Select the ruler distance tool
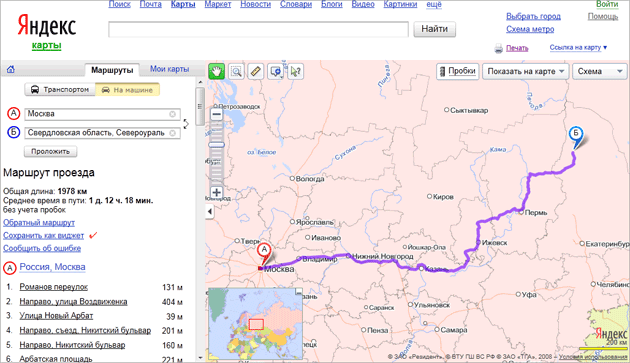This screenshot has width=630, height=363. coord(256,72)
